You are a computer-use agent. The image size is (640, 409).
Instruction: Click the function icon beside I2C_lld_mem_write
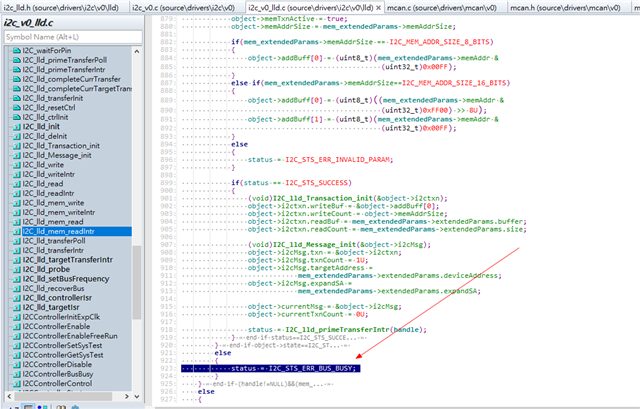coord(17,203)
